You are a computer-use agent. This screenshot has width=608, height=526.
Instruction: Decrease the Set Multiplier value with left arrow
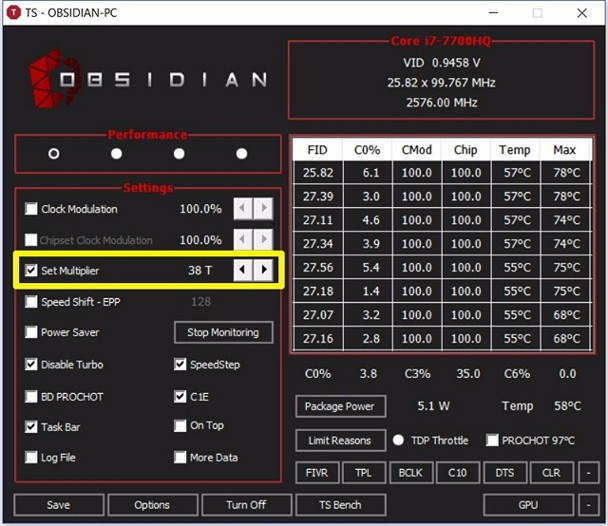click(x=243, y=270)
